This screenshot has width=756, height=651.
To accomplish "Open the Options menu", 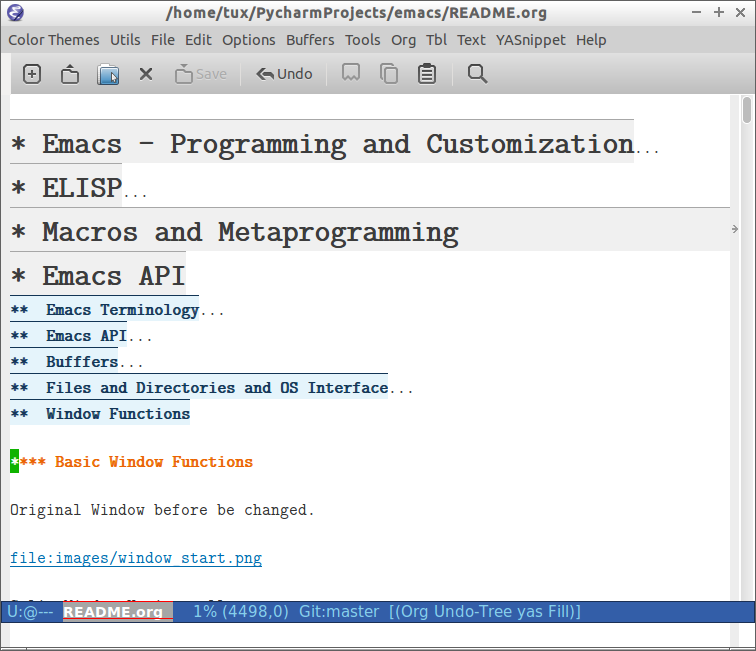I will point(248,40).
